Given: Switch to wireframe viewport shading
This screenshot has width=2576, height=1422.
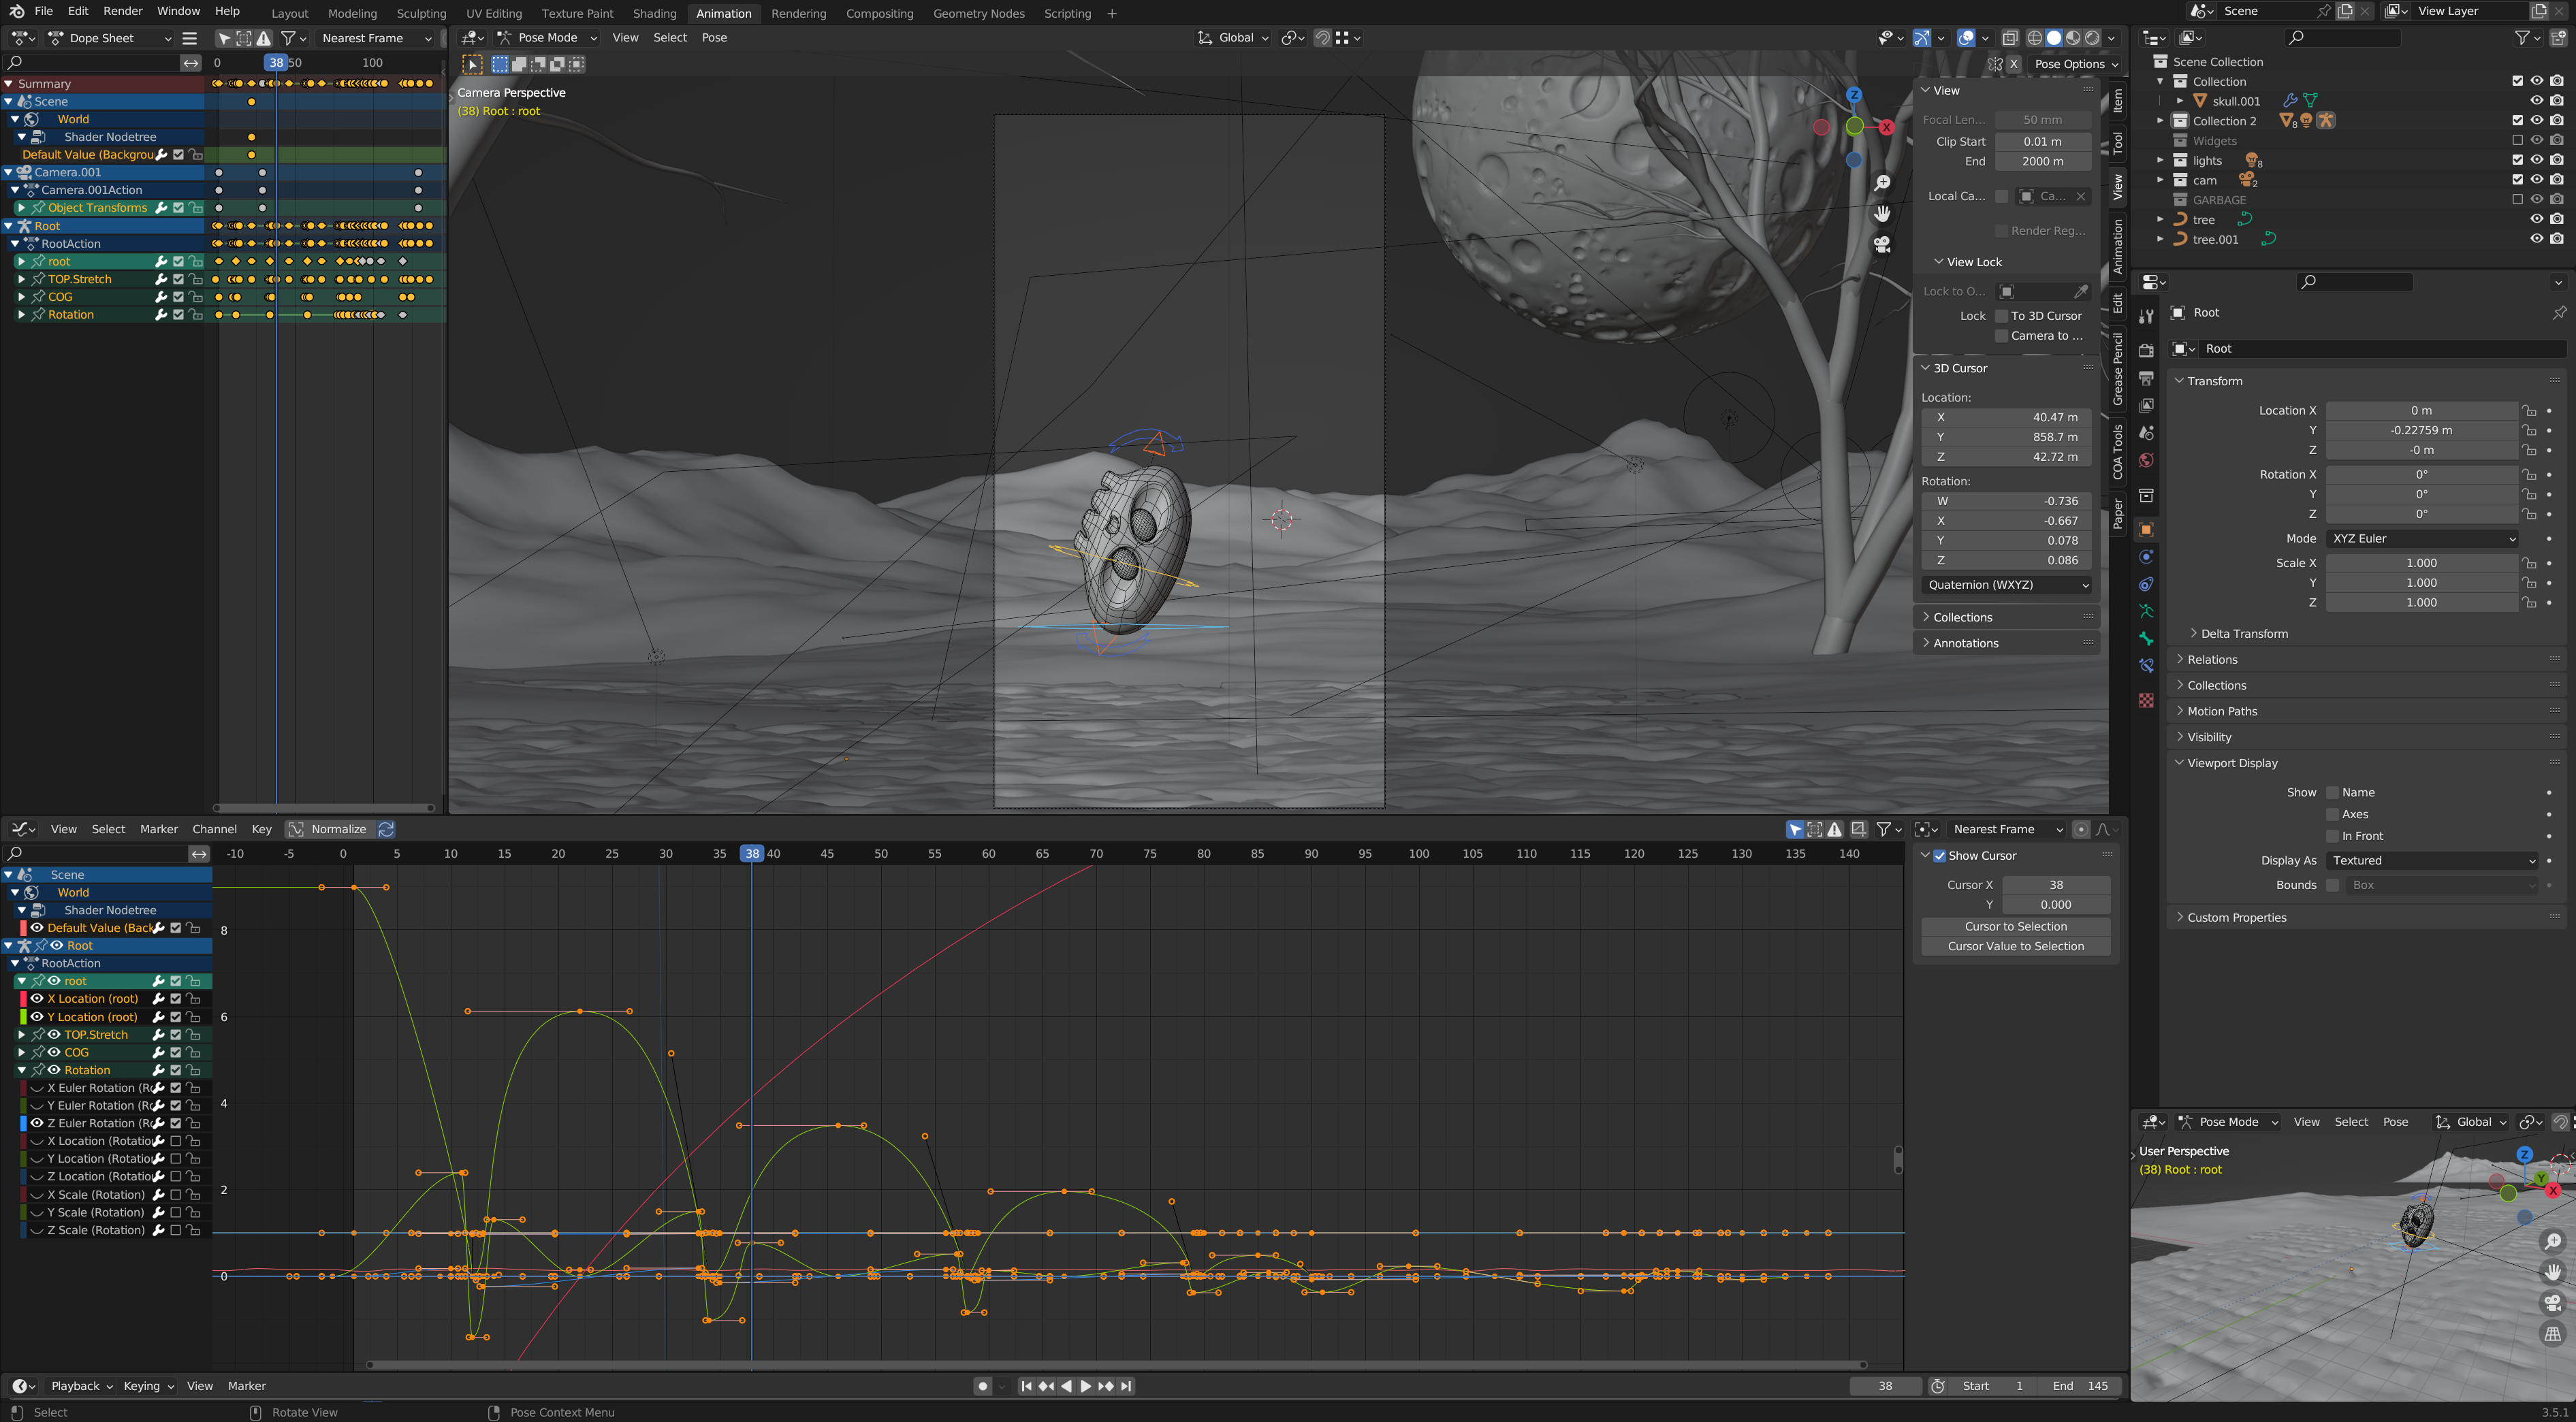Looking at the screenshot, I should 2035,38.
